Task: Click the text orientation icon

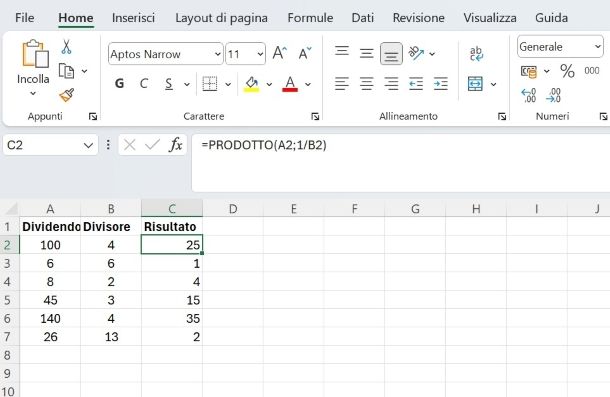Action: [416, 53]
